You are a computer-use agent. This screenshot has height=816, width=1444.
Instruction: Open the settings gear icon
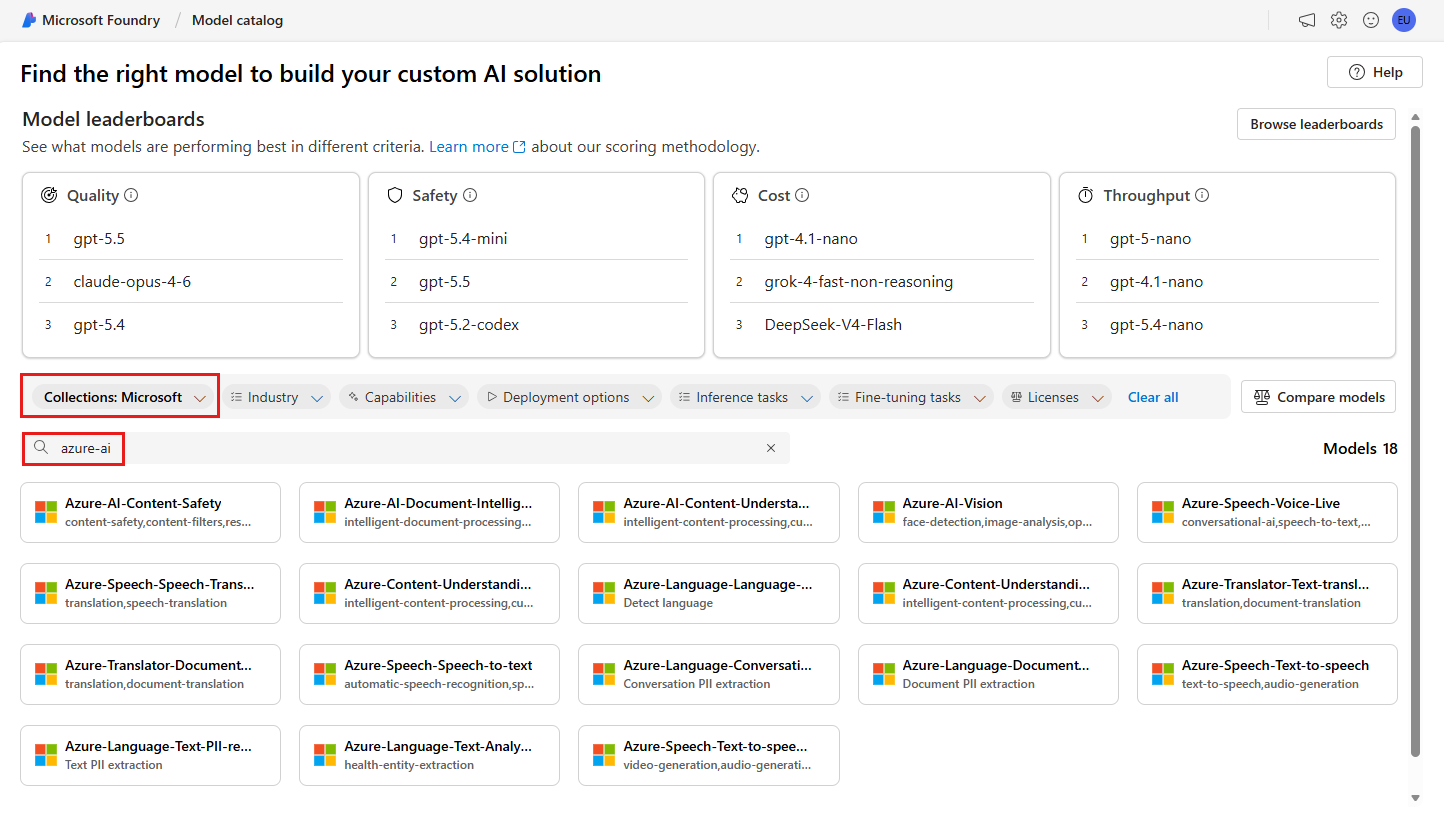(1339, 20)
